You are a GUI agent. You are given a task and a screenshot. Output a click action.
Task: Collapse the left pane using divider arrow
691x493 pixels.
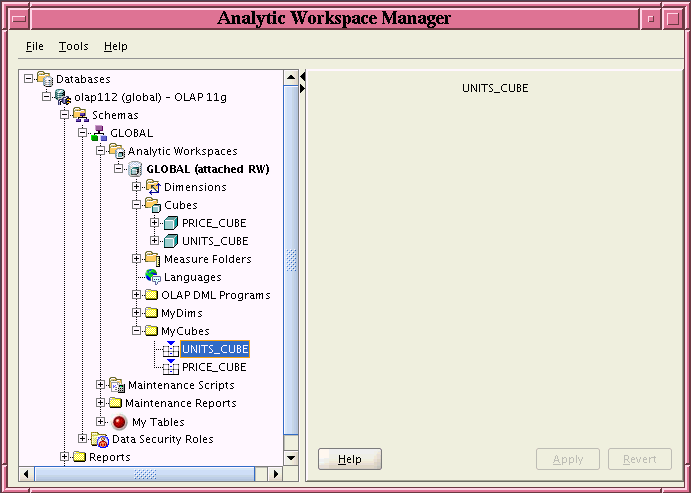pos(302,77)
